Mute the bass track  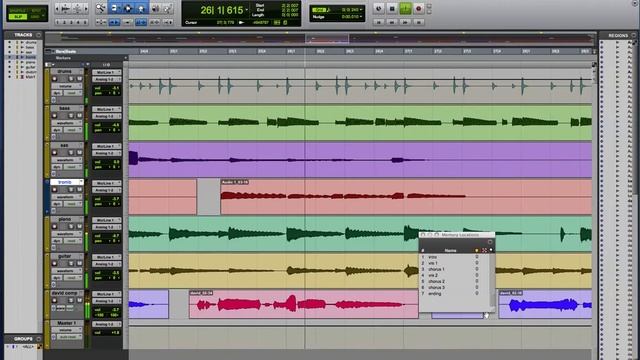tap(79, 116)
